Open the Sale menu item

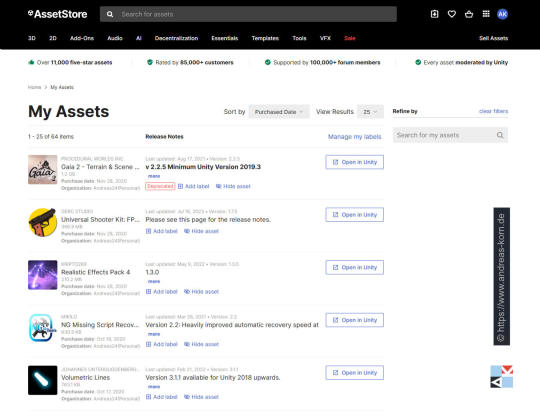(350, 38)
